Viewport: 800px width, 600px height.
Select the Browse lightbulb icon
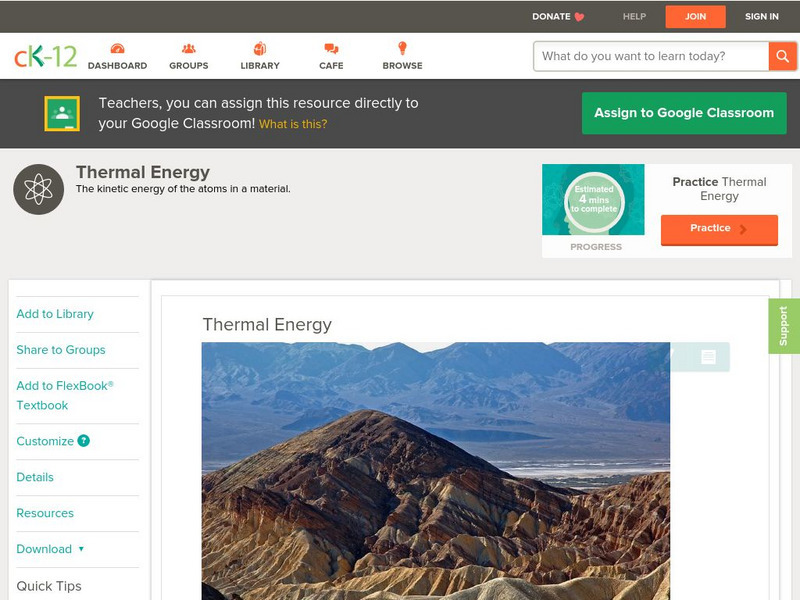pos(402,47)
